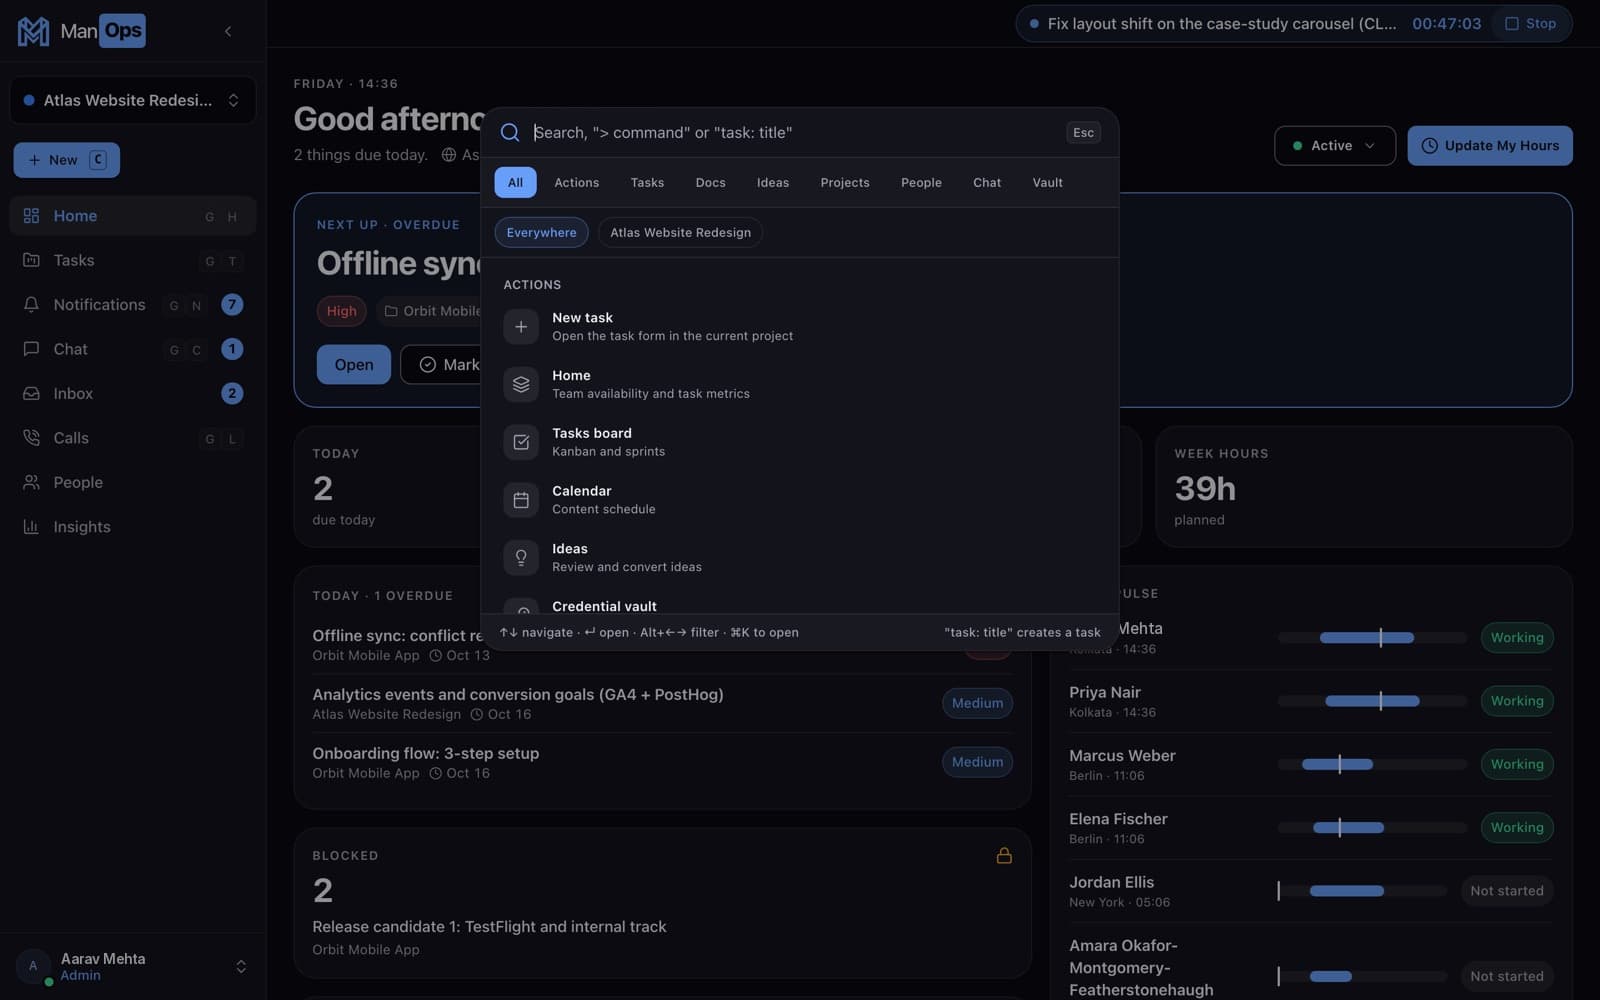Open Analytics events and conversion goals task
Image resolution: width=1600 pixels, height=1000 pixels.
click(x=662, y=703)
